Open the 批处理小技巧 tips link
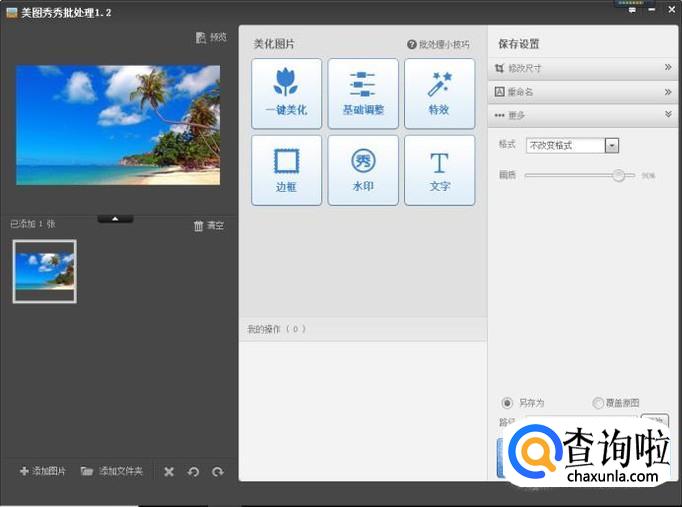The height and width of the screenshot is (507, 682). coord(438,45)
